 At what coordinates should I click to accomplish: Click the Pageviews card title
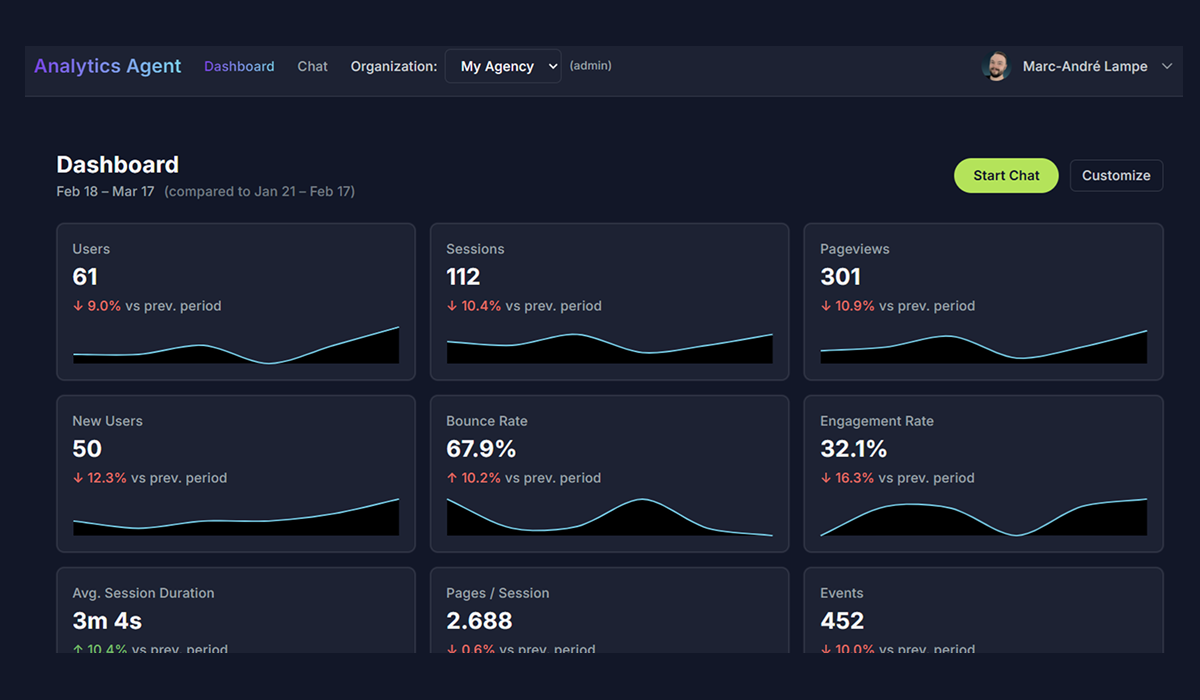click(855, 249)
